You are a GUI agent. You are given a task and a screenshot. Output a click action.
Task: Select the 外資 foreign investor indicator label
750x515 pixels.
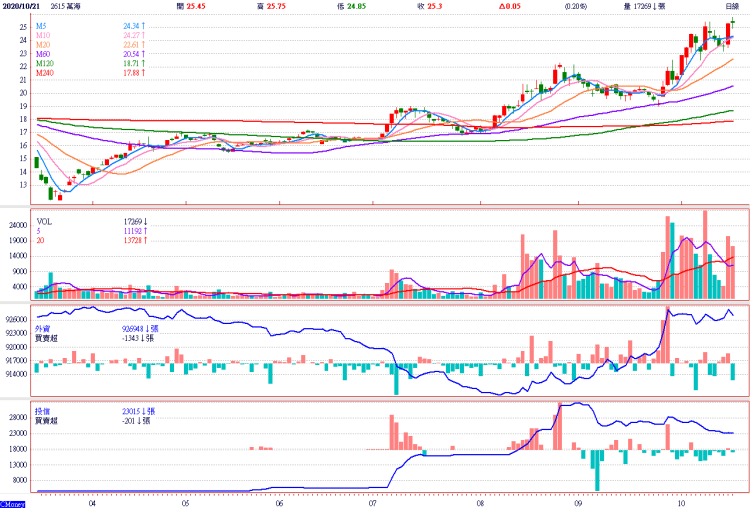[42, 328]
